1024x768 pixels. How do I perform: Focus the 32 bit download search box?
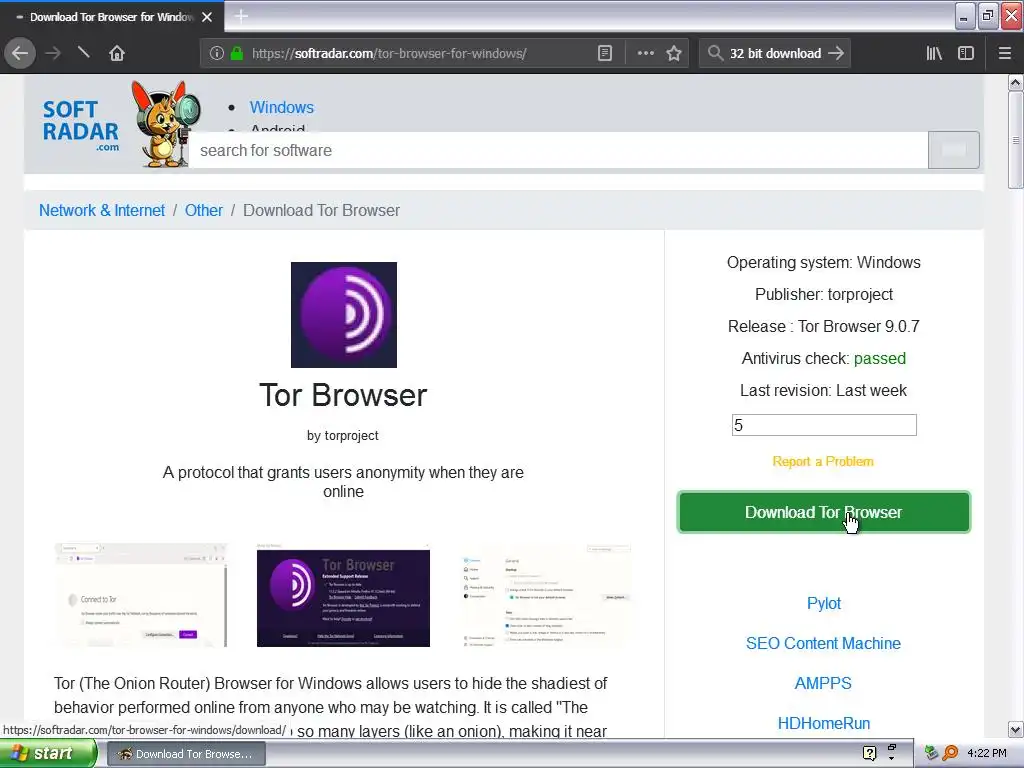pos(775,54)
